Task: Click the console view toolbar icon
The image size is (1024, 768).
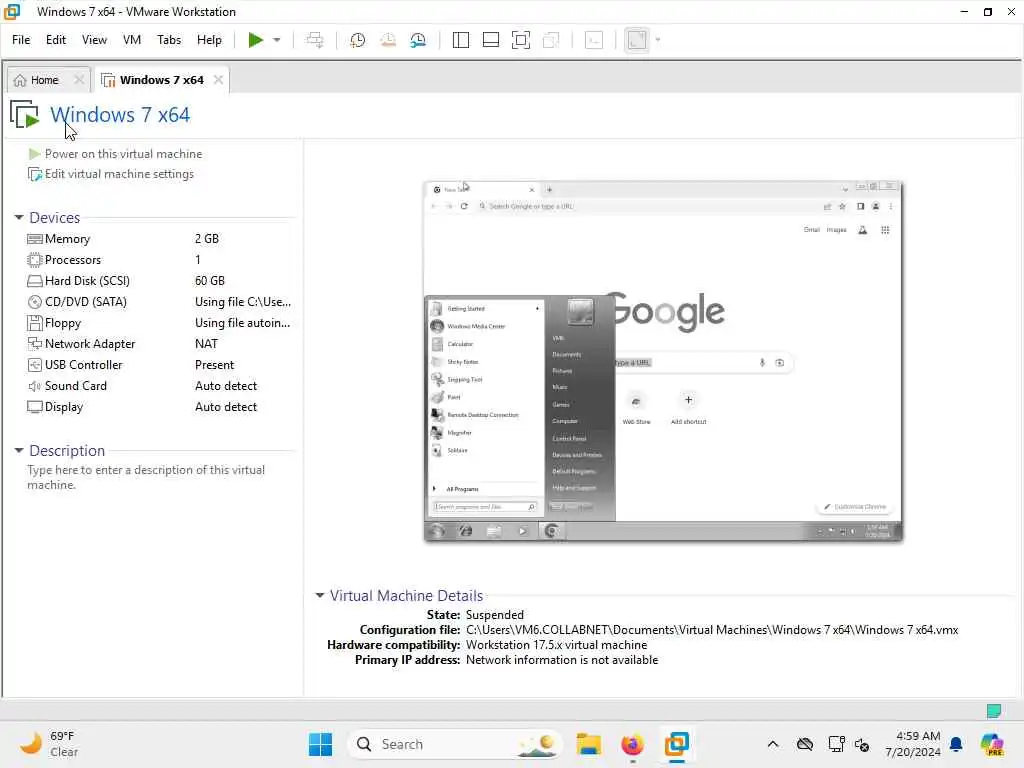Action: click(594, 40)
